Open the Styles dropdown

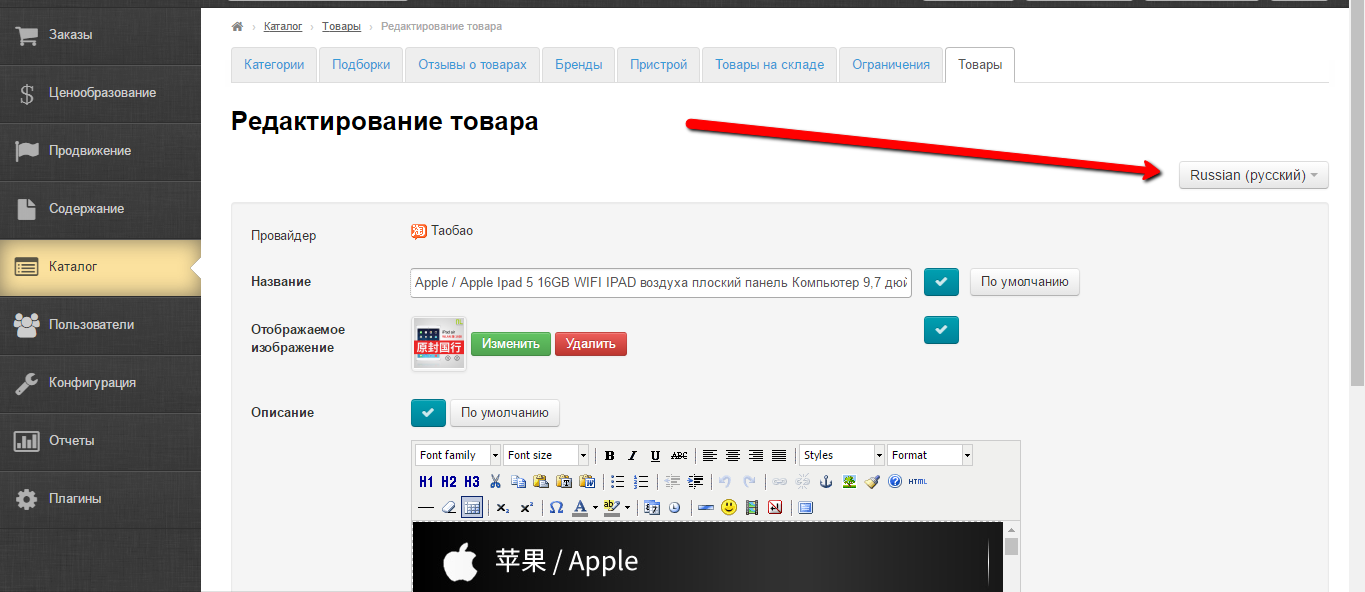point(842,455)
